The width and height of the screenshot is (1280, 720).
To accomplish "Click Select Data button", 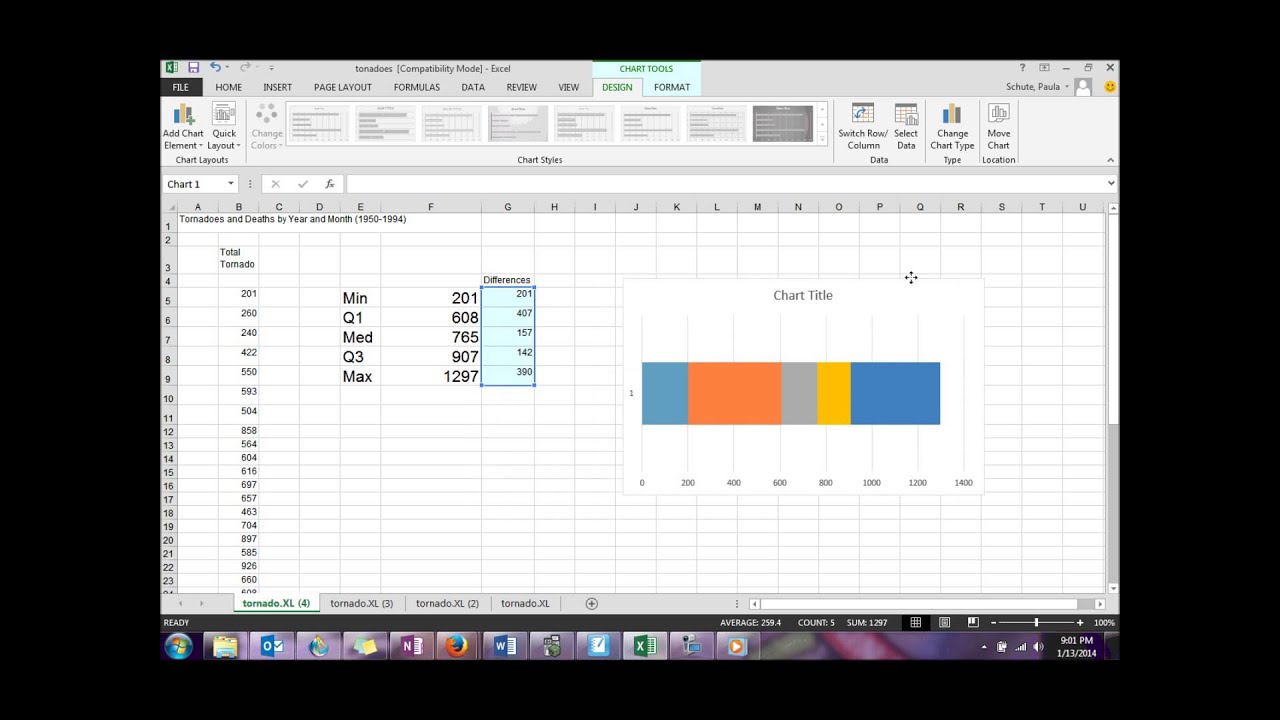I will pos(906,127).
